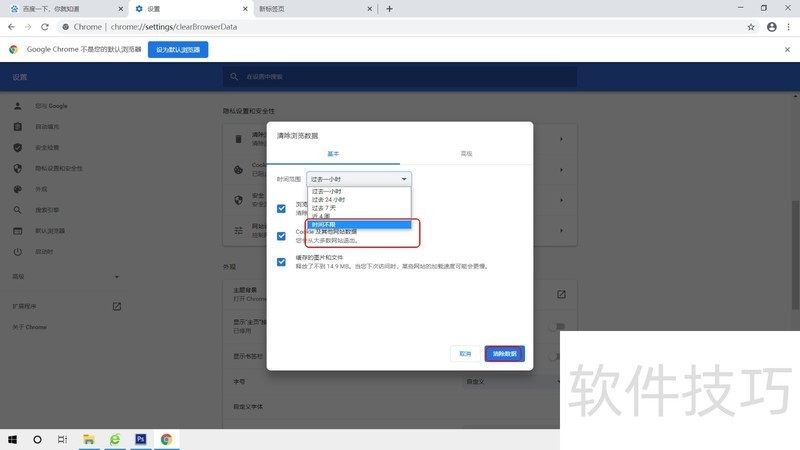The height and width of the screenshot is (450, 800).
Task: Click the shield check icon 安全检查
Action: 17,147
